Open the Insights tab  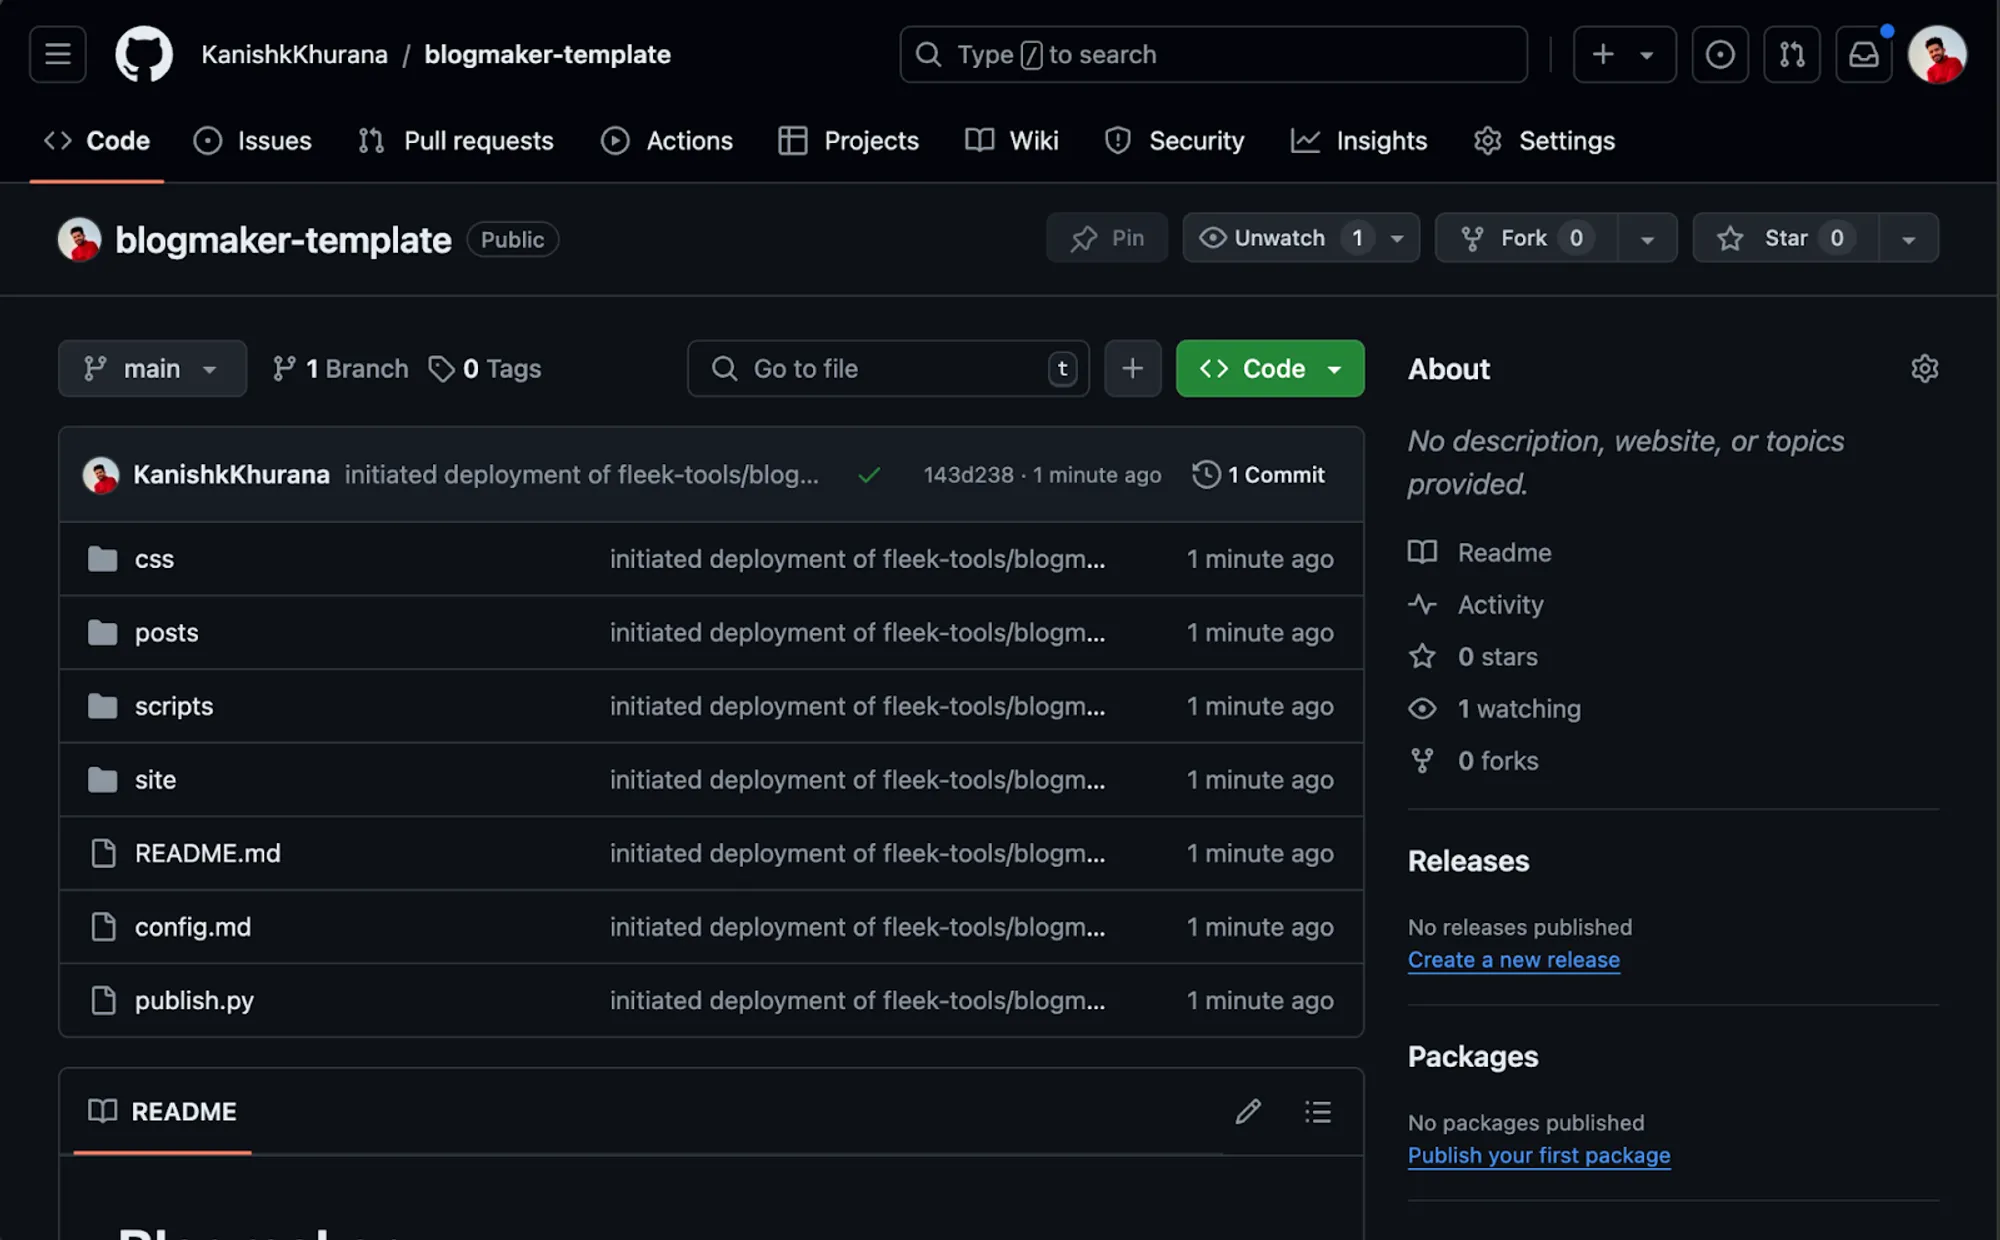tap(1359, 141)
